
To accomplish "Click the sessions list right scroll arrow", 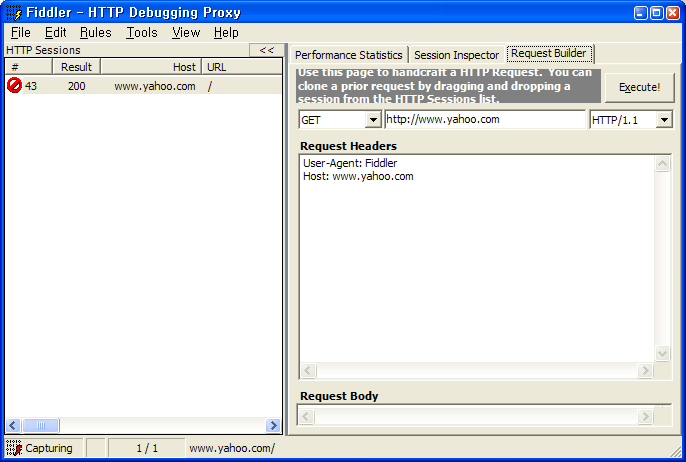I will (273, 425).
